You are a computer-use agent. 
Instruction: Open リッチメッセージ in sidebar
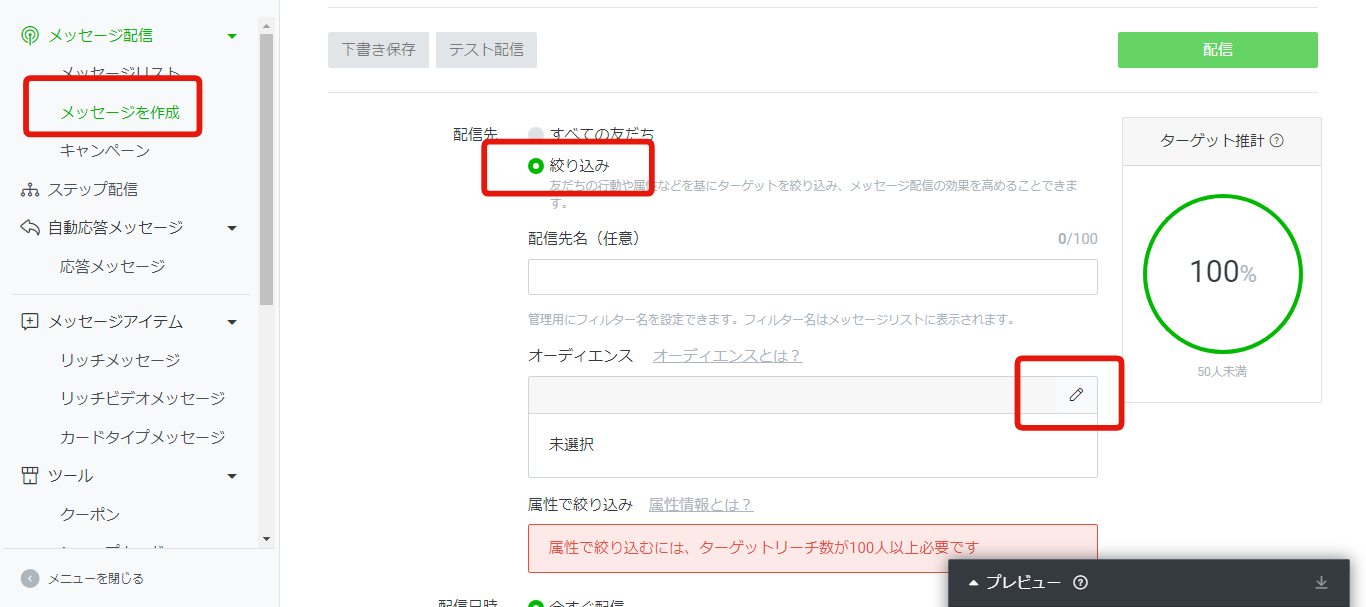pyautogui.click(x=120, y=360)
